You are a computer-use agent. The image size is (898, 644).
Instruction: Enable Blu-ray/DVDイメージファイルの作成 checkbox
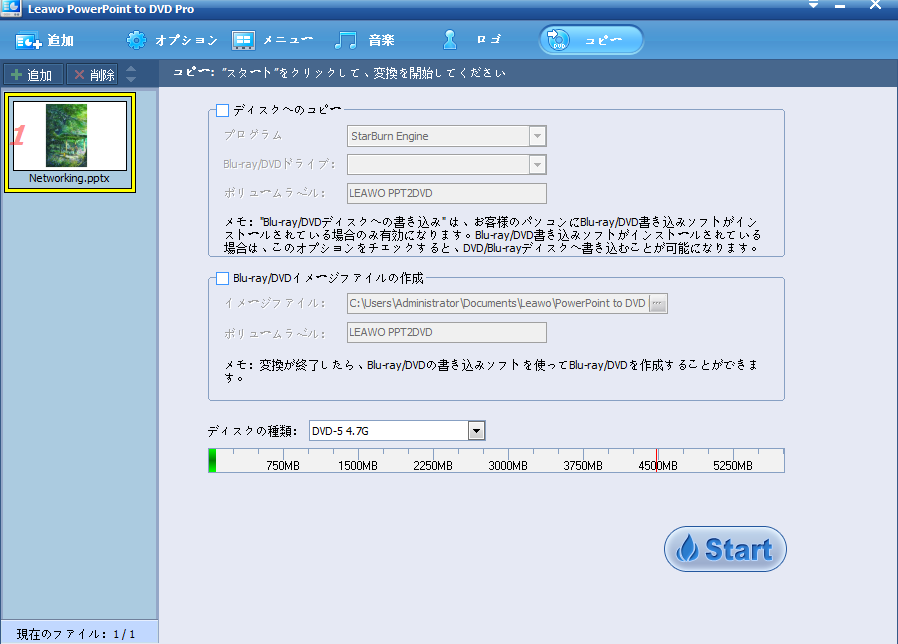pyautogui.click(x=223, y=278)
